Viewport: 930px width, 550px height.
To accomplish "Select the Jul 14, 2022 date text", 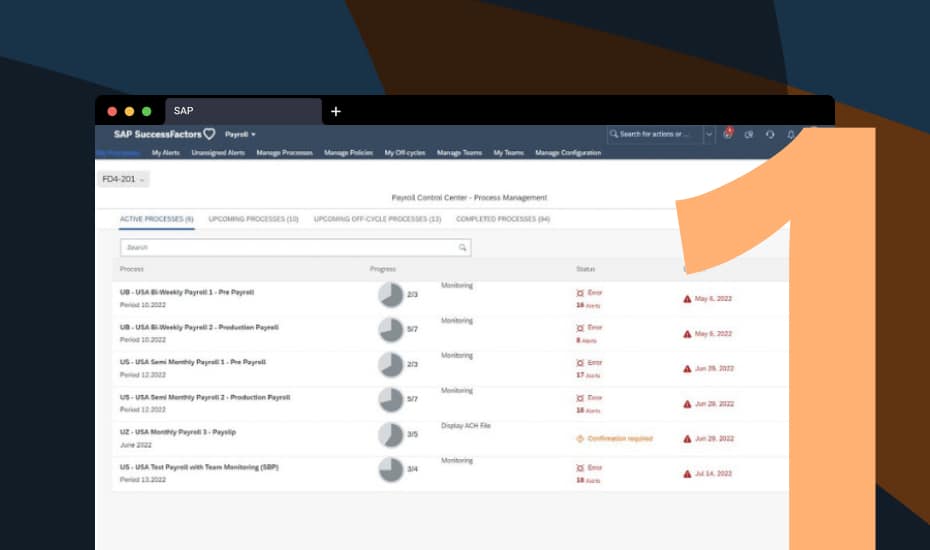I will click(713, 473).
